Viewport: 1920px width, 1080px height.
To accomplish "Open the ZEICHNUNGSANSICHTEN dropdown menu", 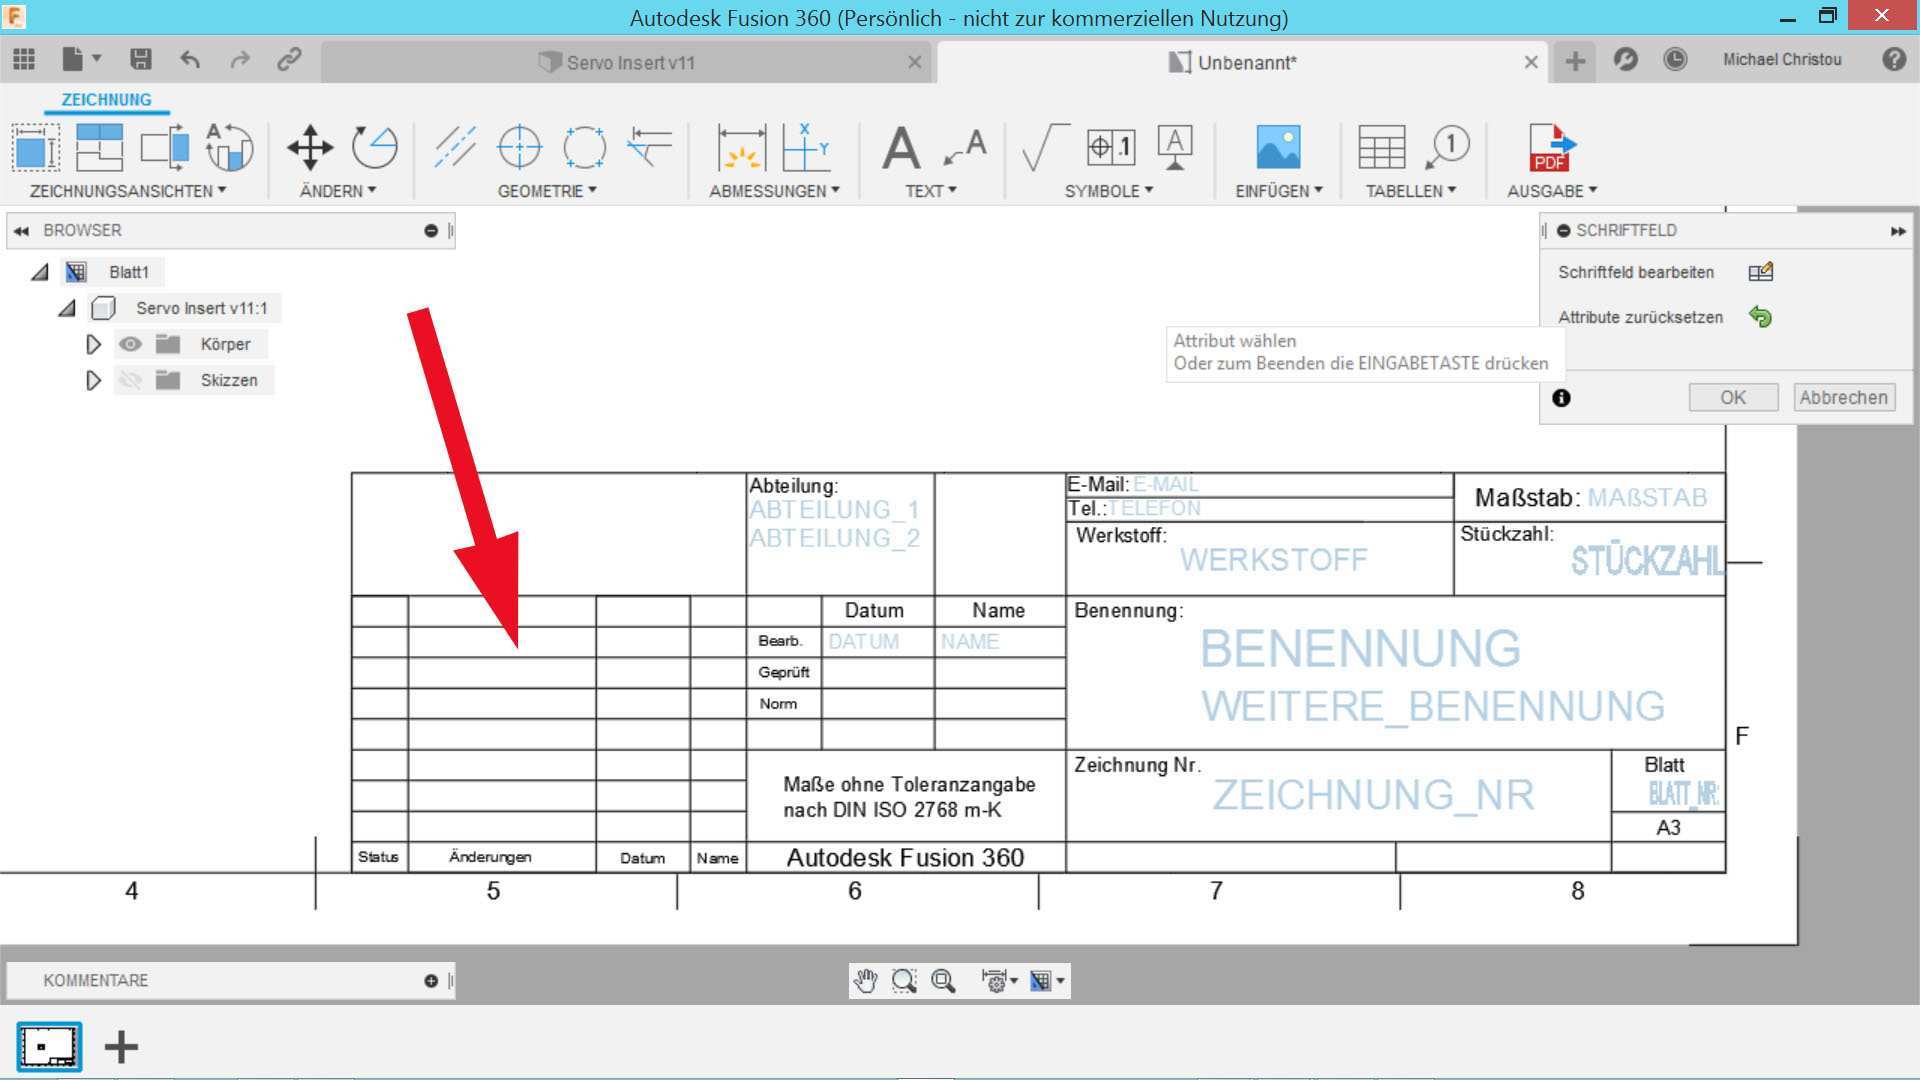I will (127, 191).
